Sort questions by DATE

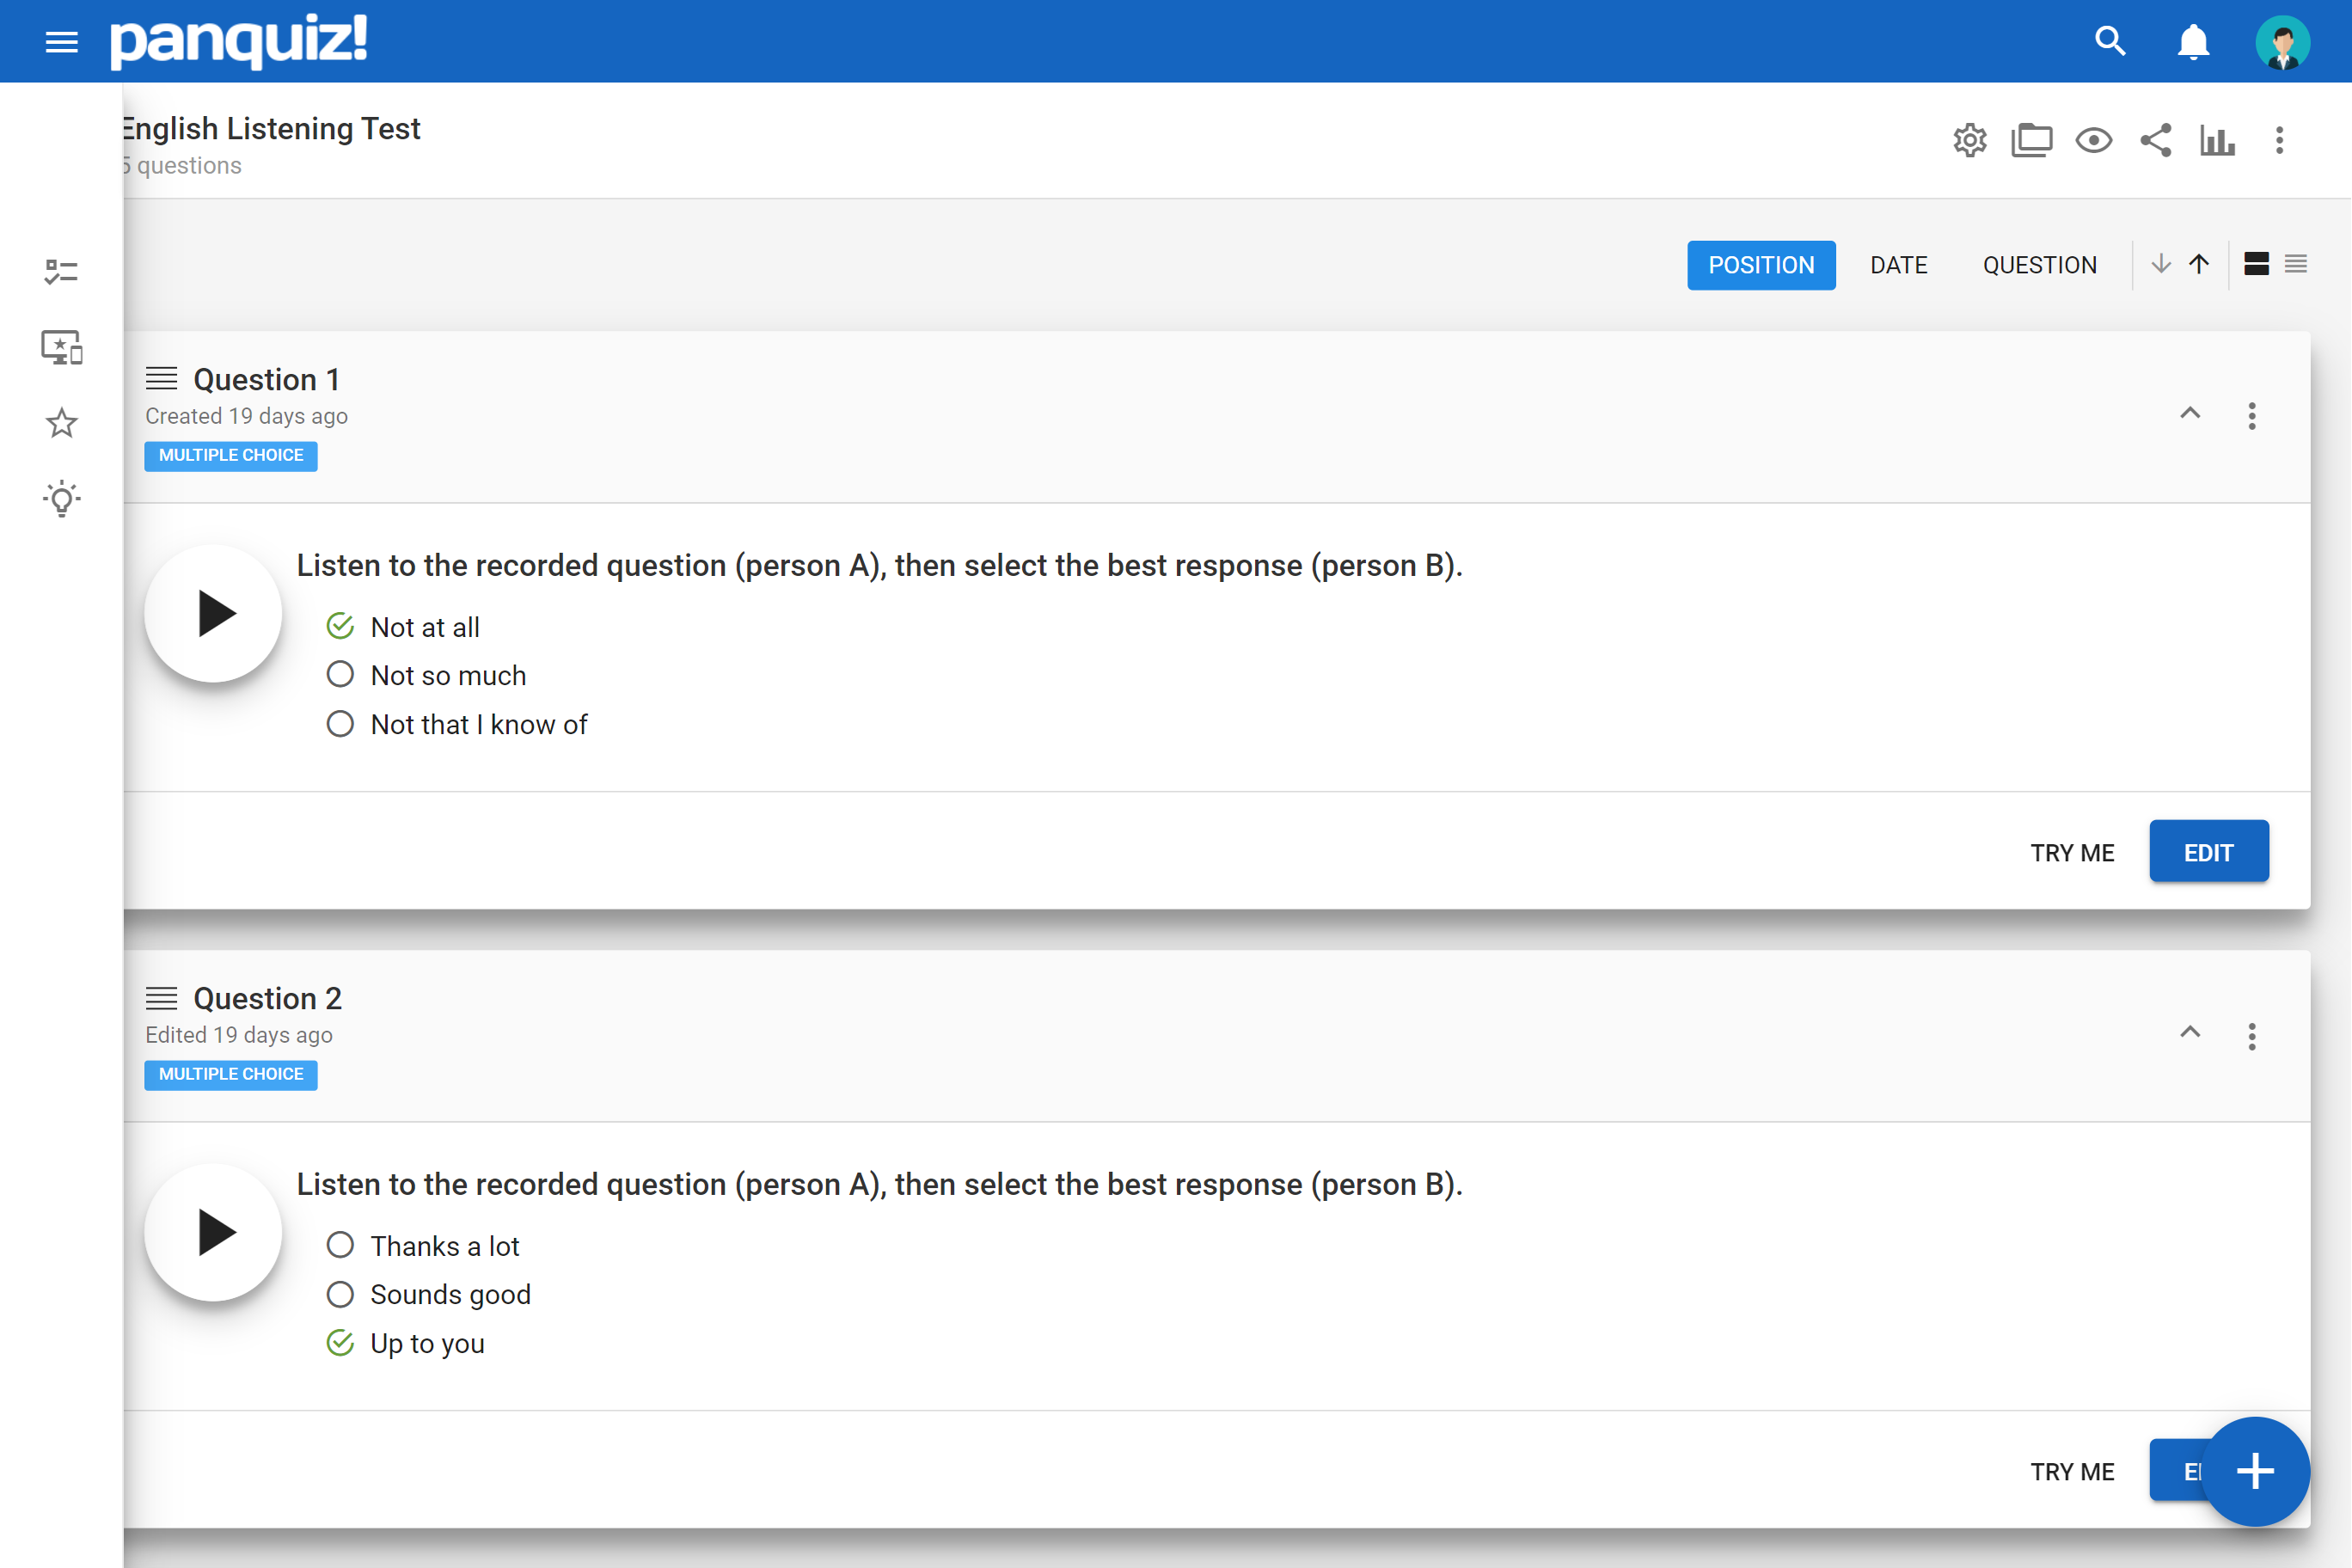pos(1898,265)
